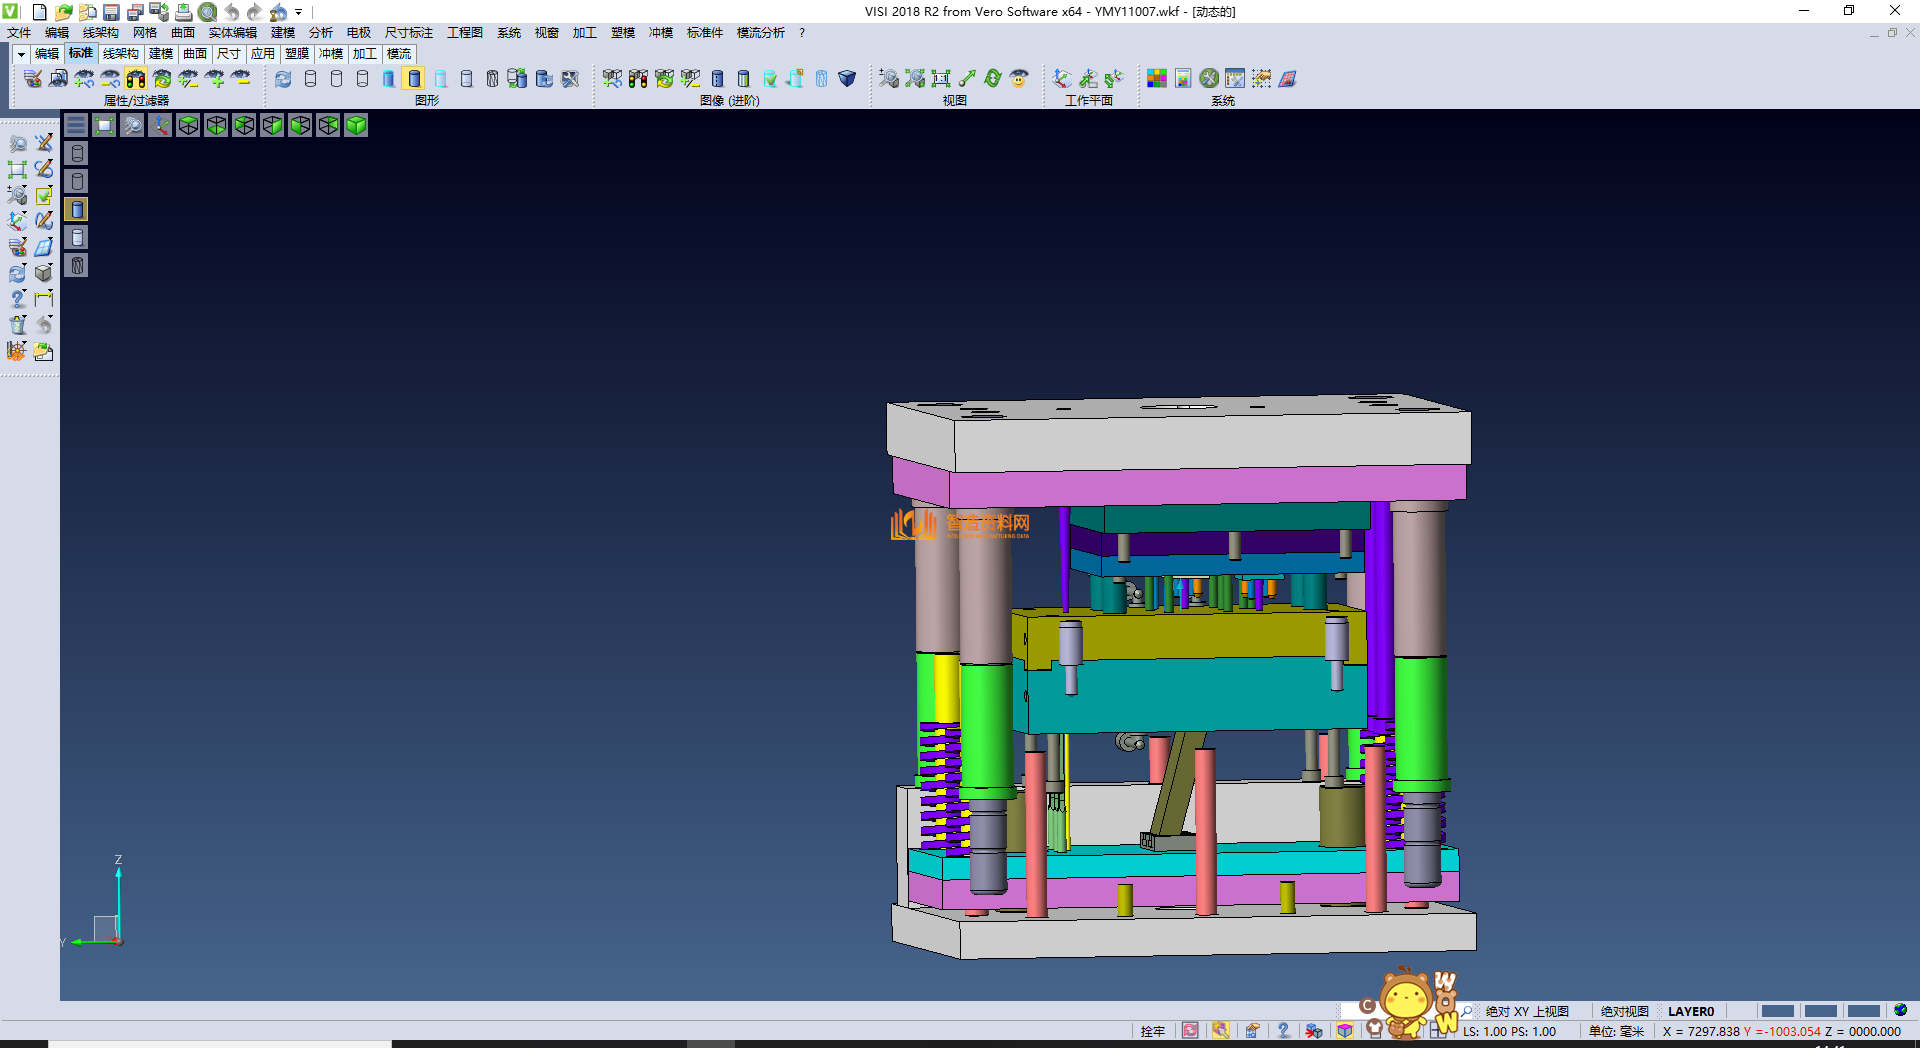Expand the quick access toolbar customize arrow
Screen dimensions: 1920x1048
pos(299,12)
